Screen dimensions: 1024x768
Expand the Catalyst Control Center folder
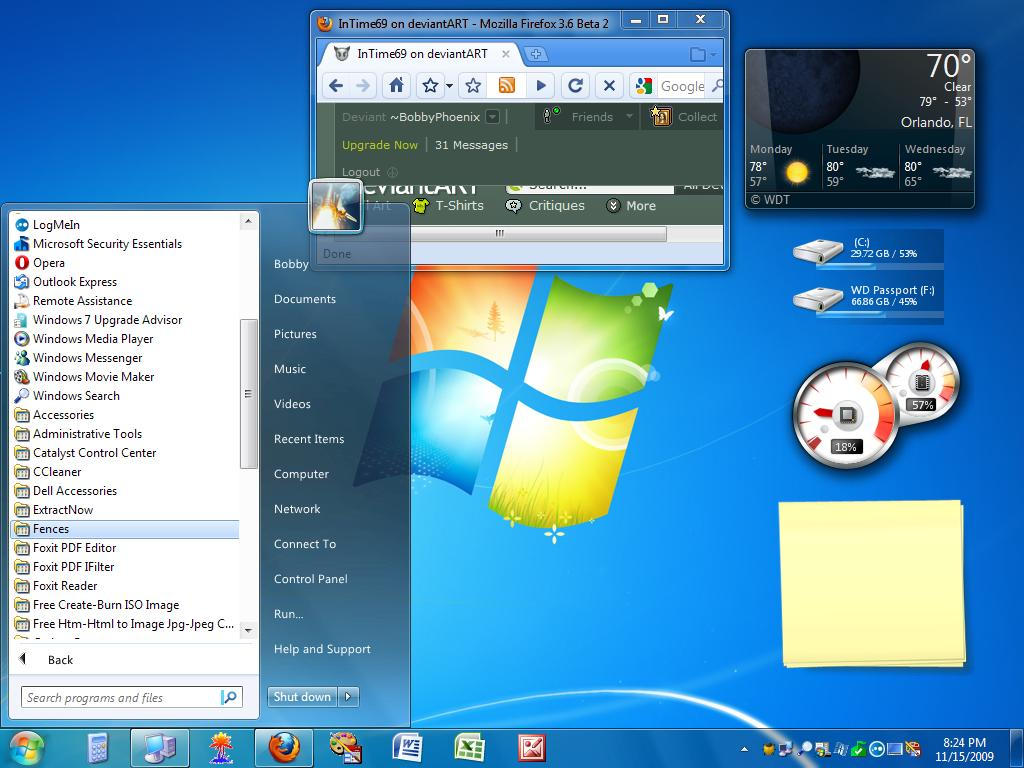(x=85, y=453)
